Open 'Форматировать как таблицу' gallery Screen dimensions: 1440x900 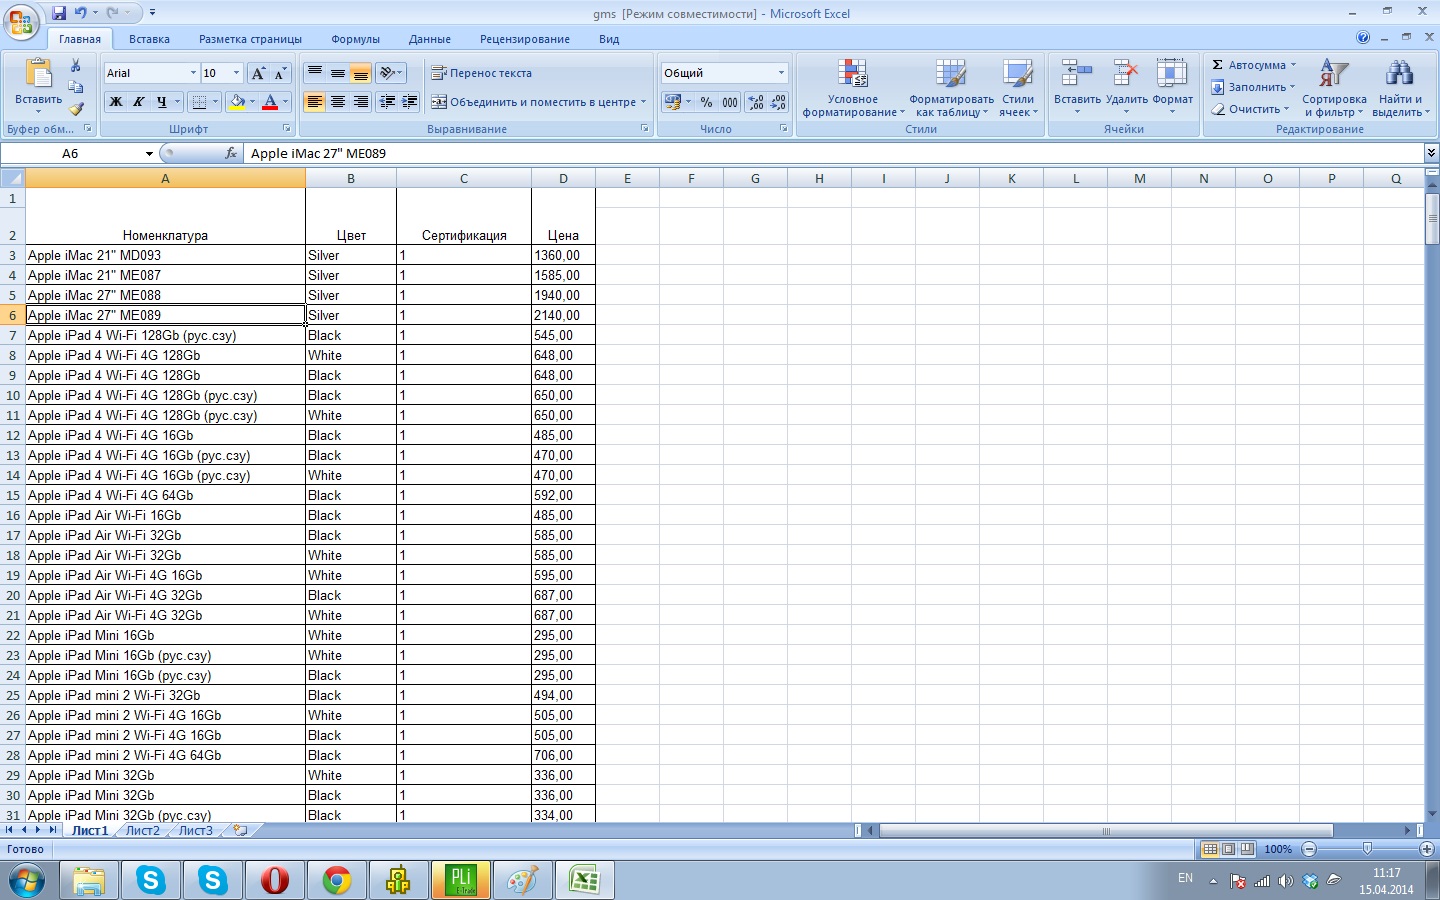click(951, 88)
